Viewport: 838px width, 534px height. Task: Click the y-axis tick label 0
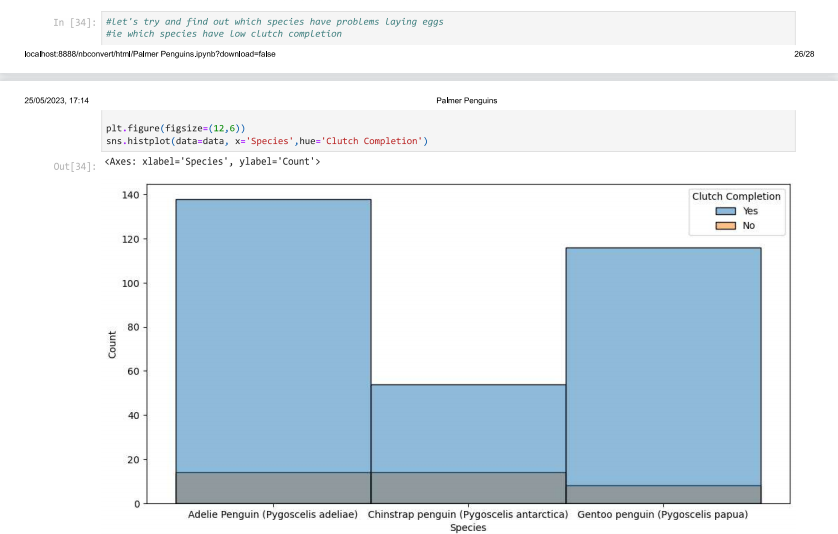137,504
